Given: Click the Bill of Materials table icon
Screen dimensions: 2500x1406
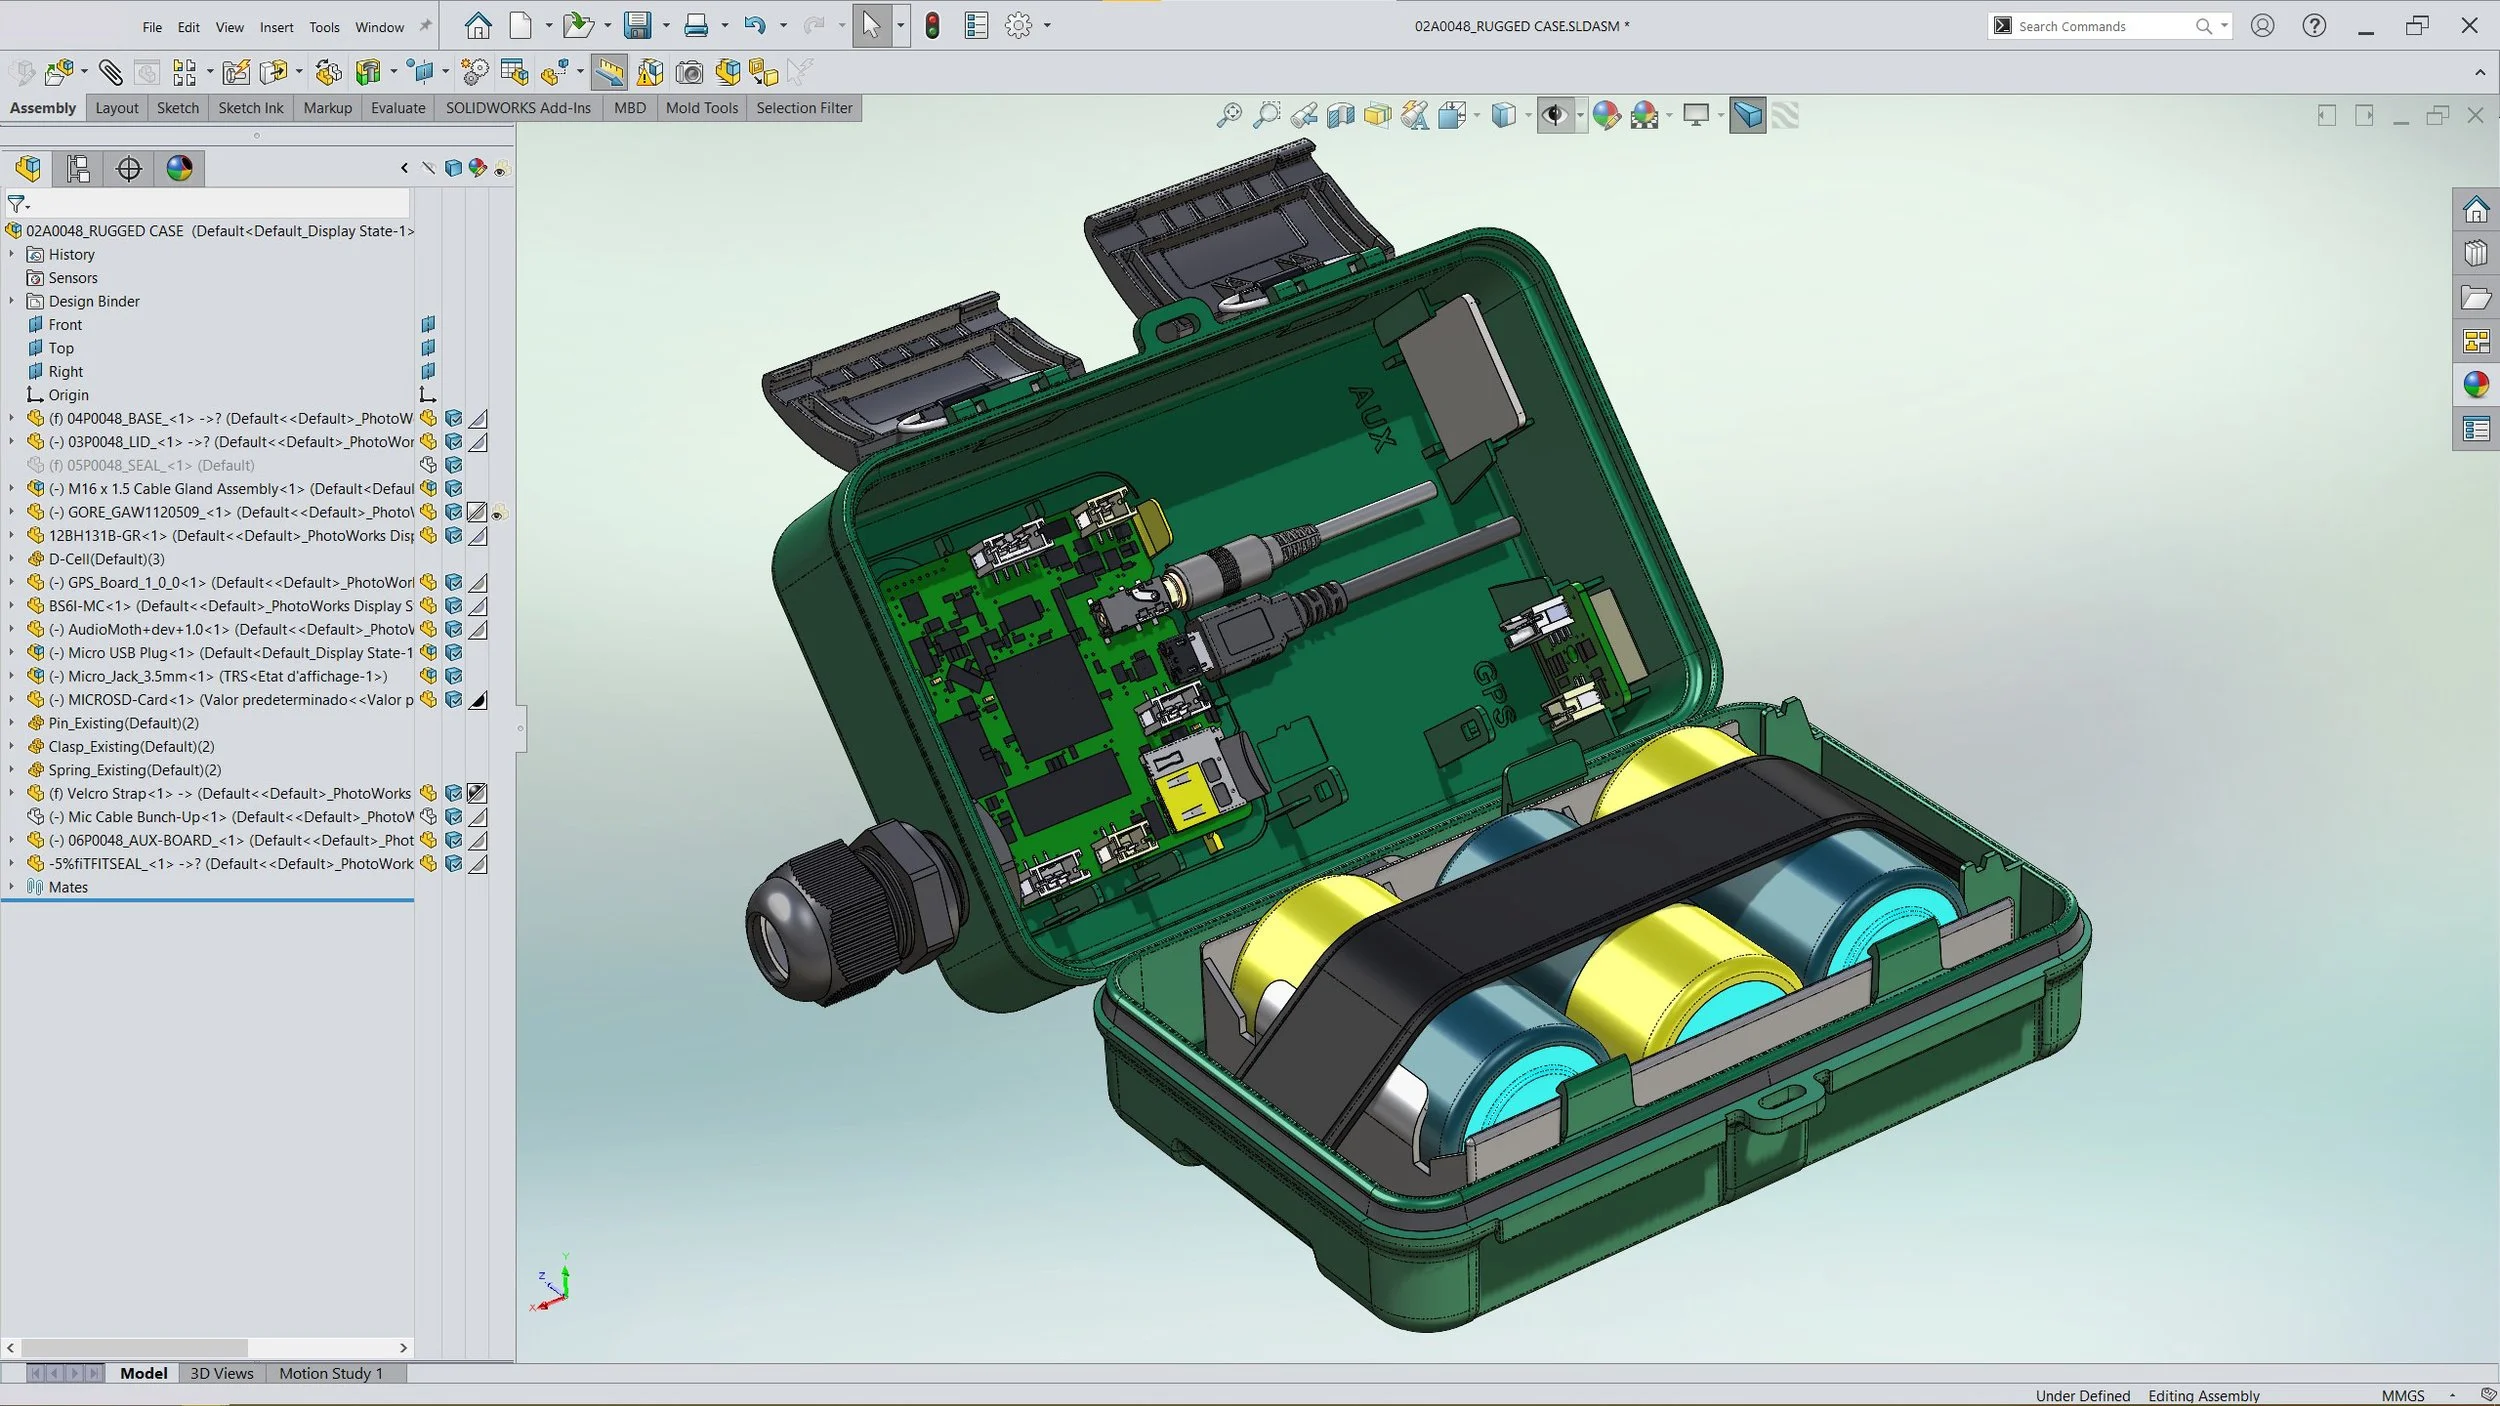Looking at the screenshot, I should click(514, 72).
